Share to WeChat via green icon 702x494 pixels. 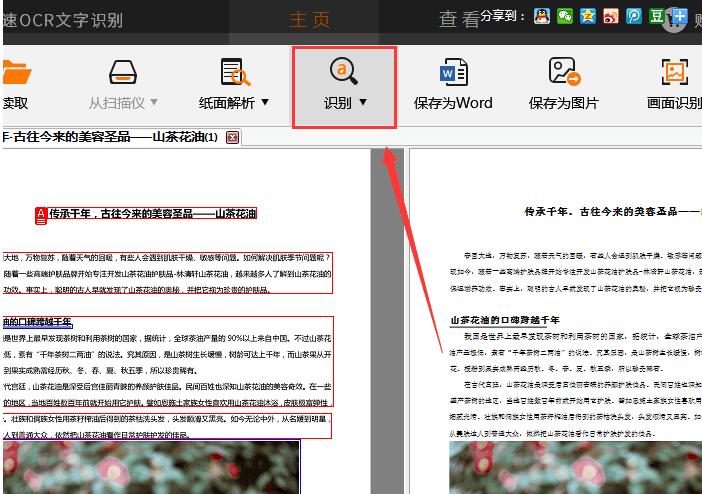tap(565, 16)
